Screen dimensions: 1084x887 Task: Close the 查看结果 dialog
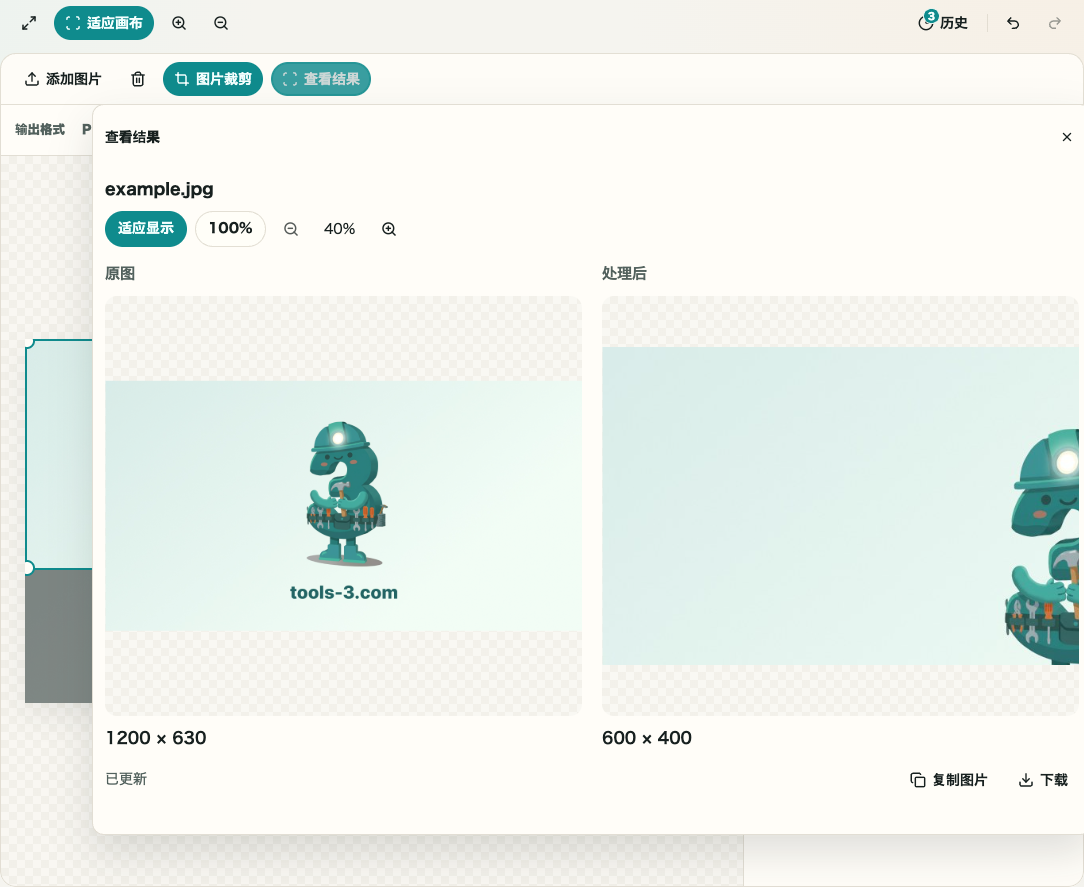1067,137
